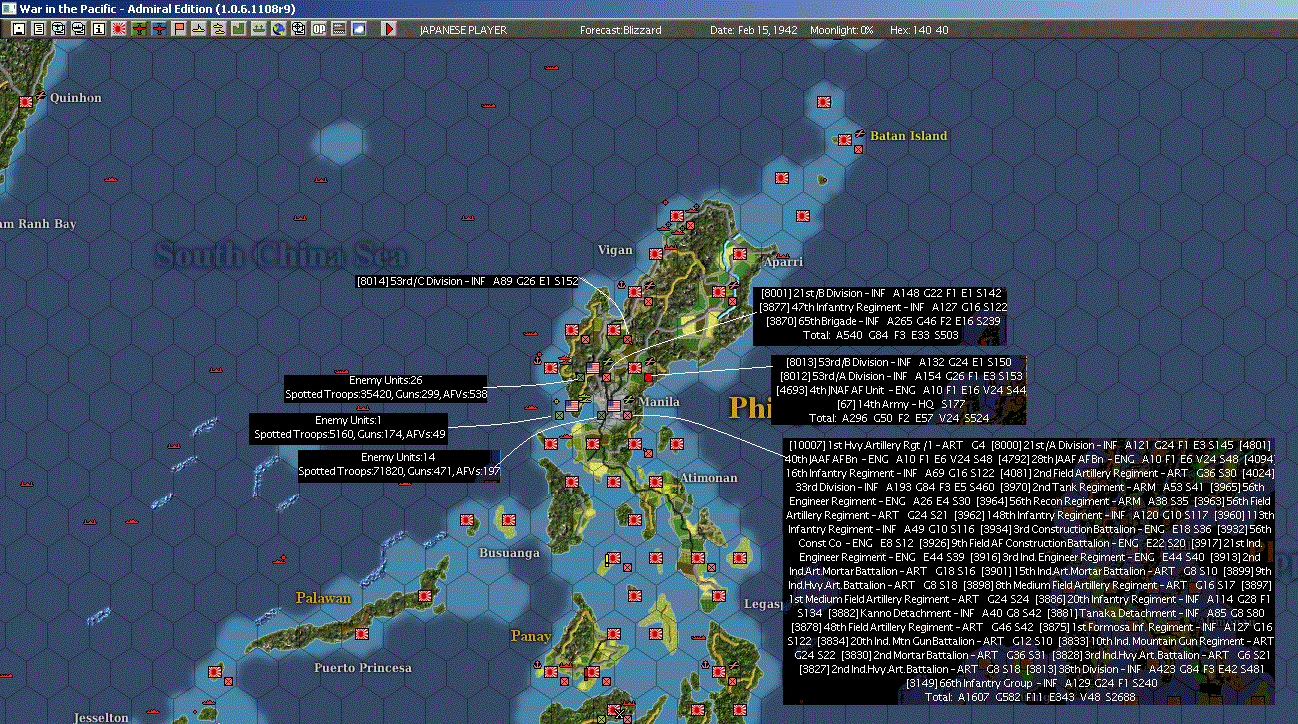Click the Enemy Units:1 popup
The image size is (1298, 724).
click(349, 427)
